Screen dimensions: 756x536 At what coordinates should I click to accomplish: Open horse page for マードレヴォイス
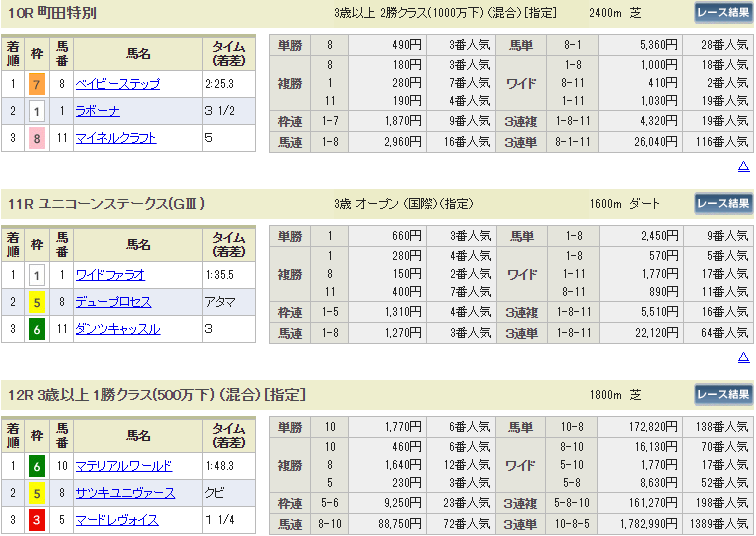[x=117, y=520]
